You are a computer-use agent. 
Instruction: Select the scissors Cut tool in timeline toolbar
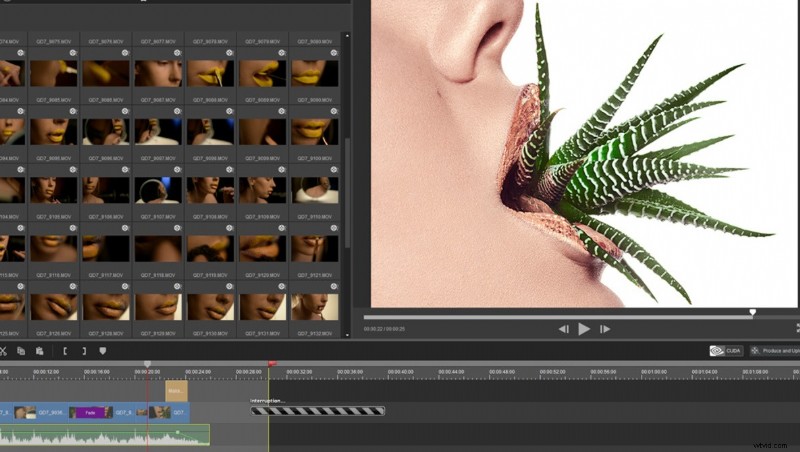[3, 351]
